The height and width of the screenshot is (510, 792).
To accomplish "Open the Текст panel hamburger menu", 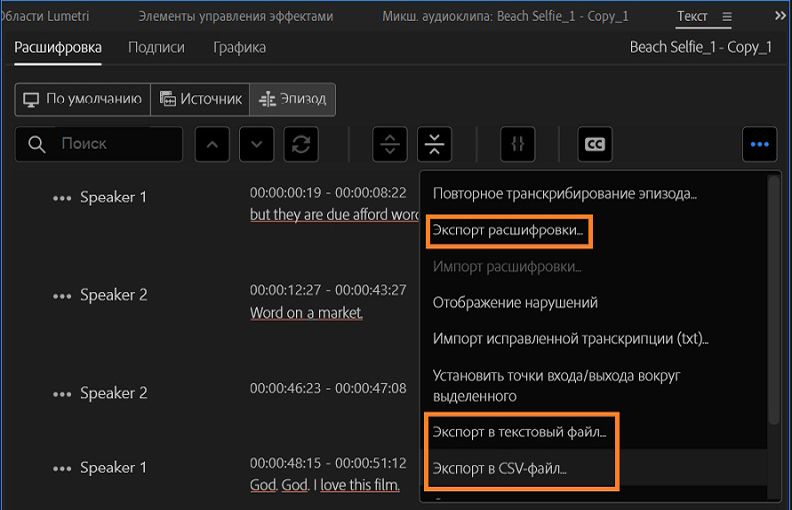I will (x=727, y=17).
